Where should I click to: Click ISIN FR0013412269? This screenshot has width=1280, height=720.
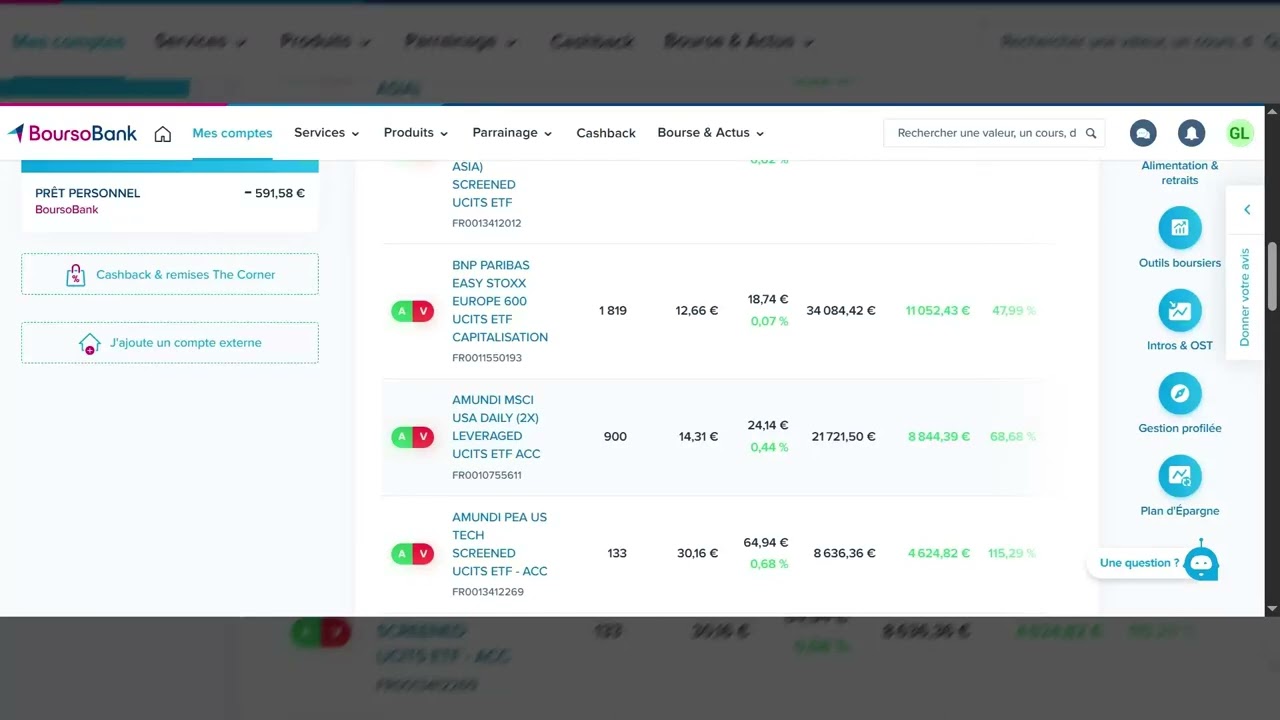pyautogui.click(x=488, y=592)
